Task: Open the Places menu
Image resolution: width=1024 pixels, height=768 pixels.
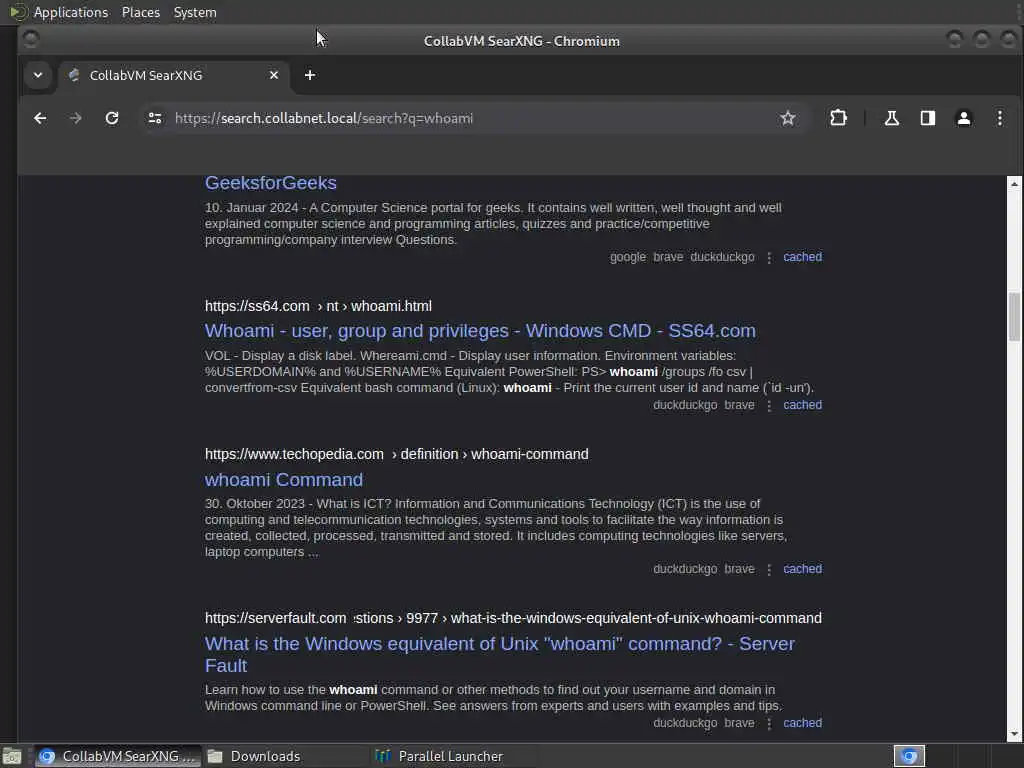Action: (140, 12)
